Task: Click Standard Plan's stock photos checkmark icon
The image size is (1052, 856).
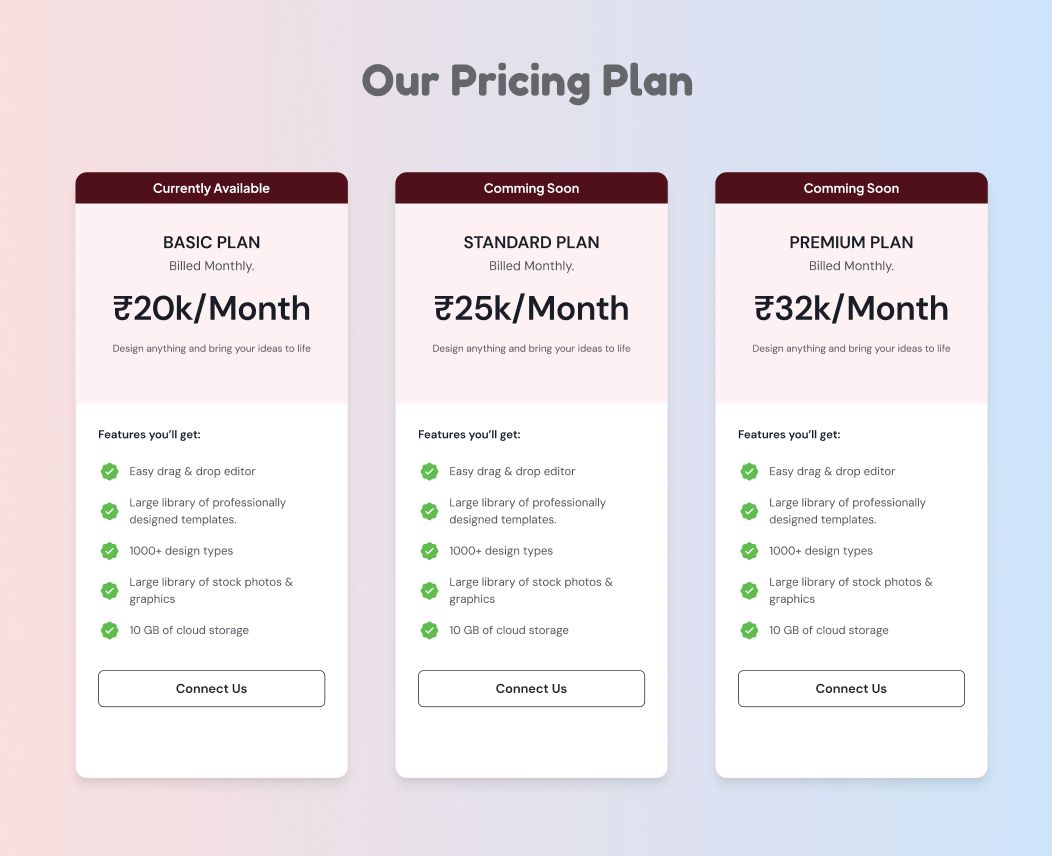Action: 430,590
